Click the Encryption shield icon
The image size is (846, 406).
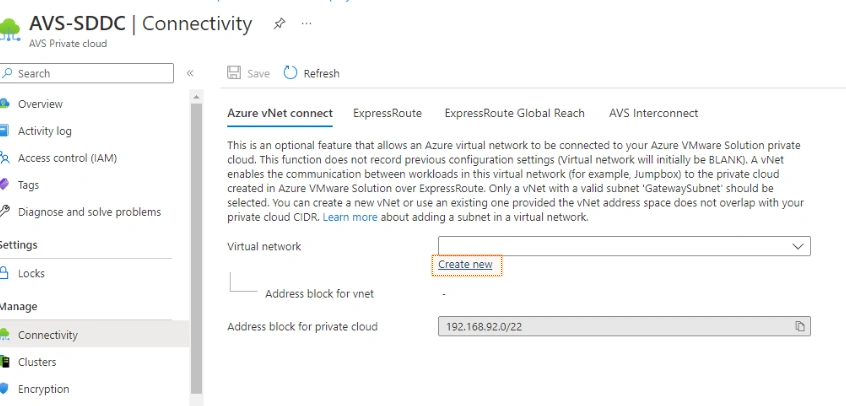coord(4,389)
